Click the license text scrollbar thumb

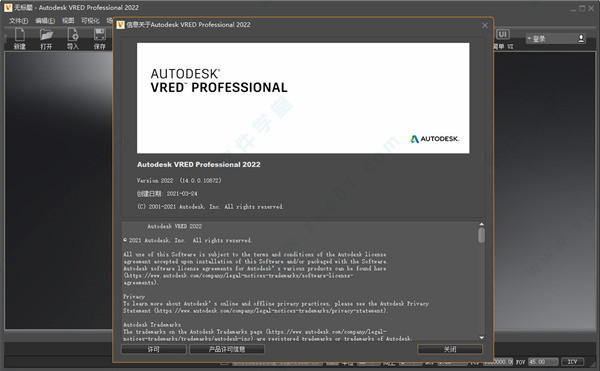pyautogui.click(x=481, y=235)
